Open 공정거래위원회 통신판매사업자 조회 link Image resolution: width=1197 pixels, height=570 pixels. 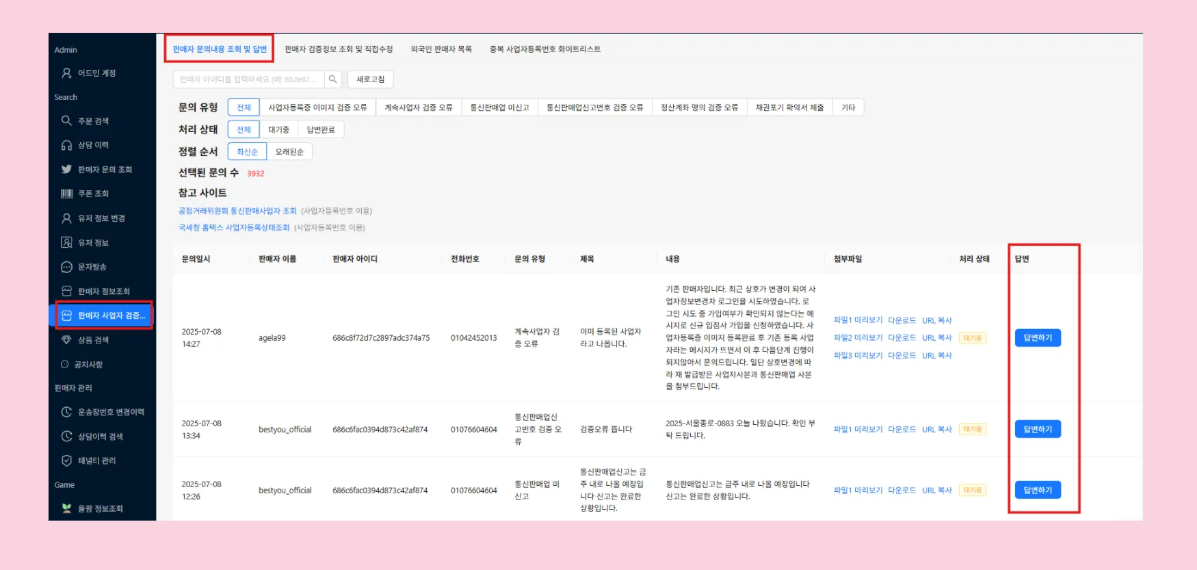pyautogui.click(x=237, y=211)
